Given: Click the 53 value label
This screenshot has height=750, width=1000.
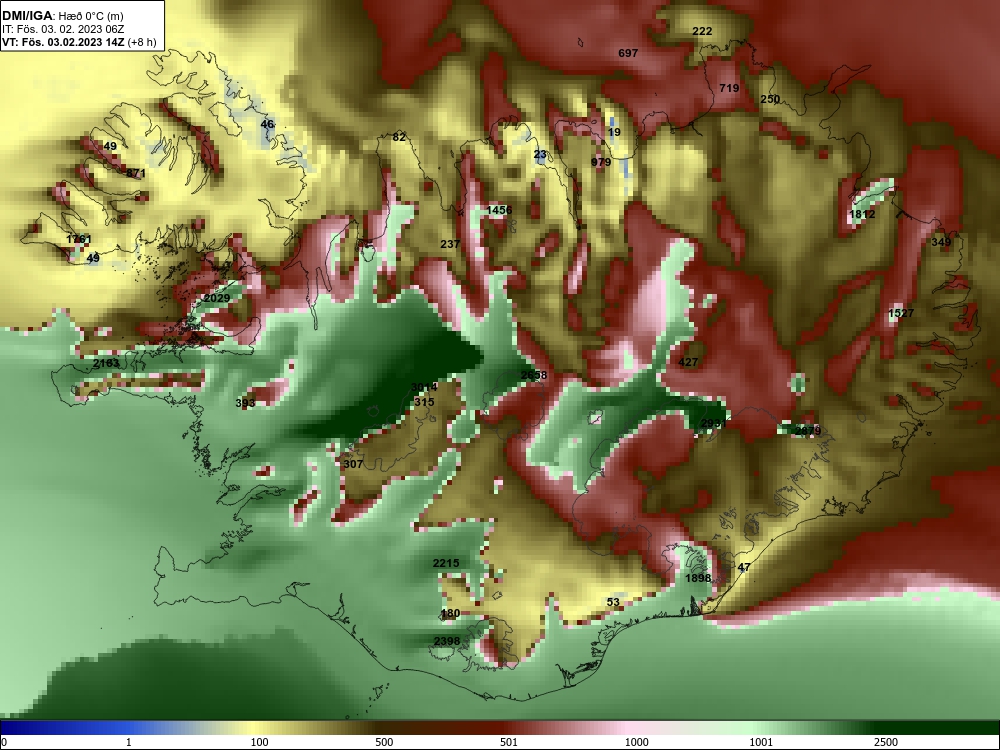Looking at the screenshot, I should 613,601.
